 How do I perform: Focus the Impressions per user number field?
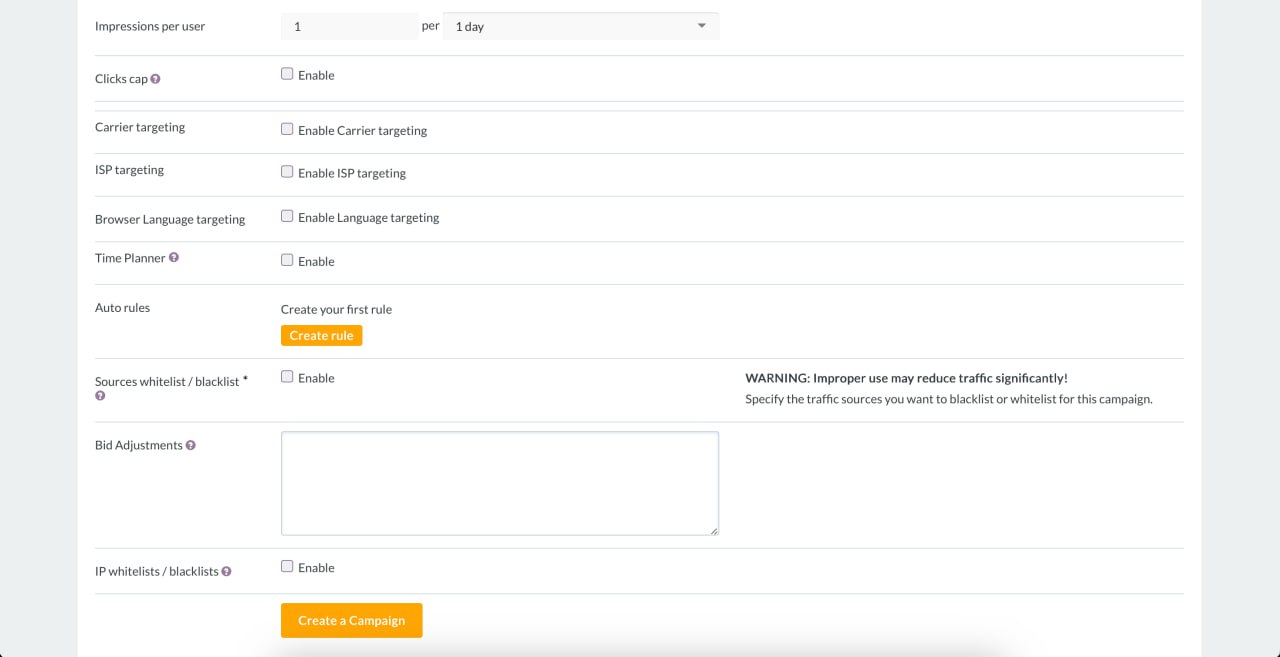[349, 27]
